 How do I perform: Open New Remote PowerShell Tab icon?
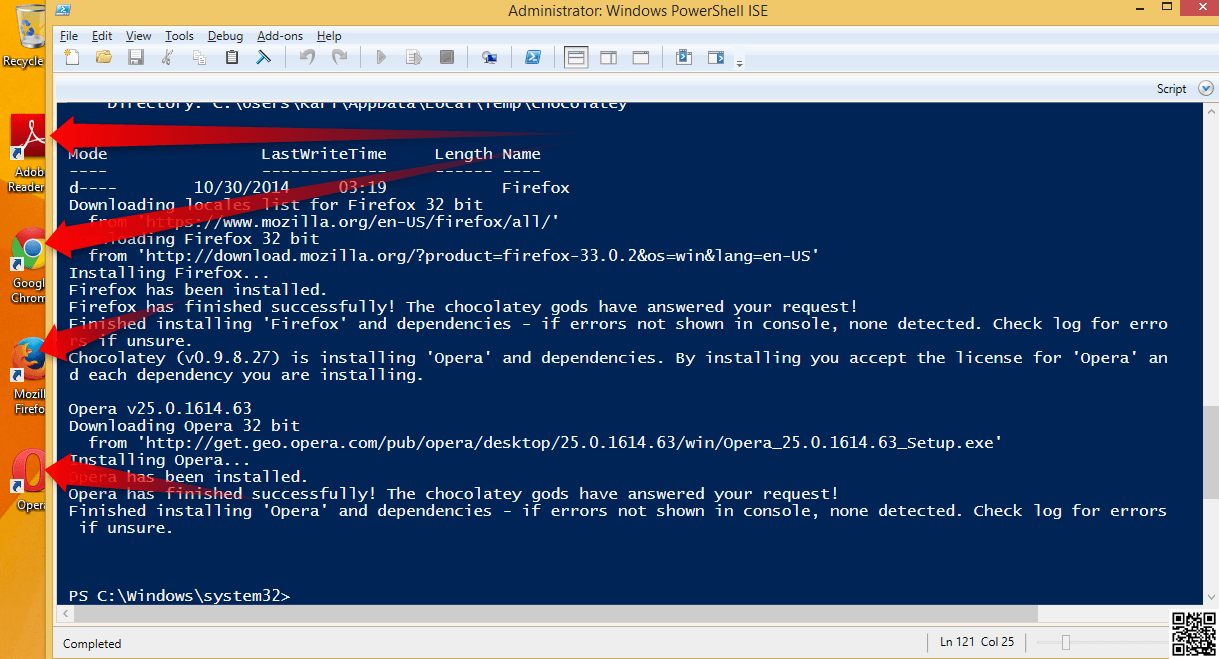pyautogui.click(x=489, y=58)
